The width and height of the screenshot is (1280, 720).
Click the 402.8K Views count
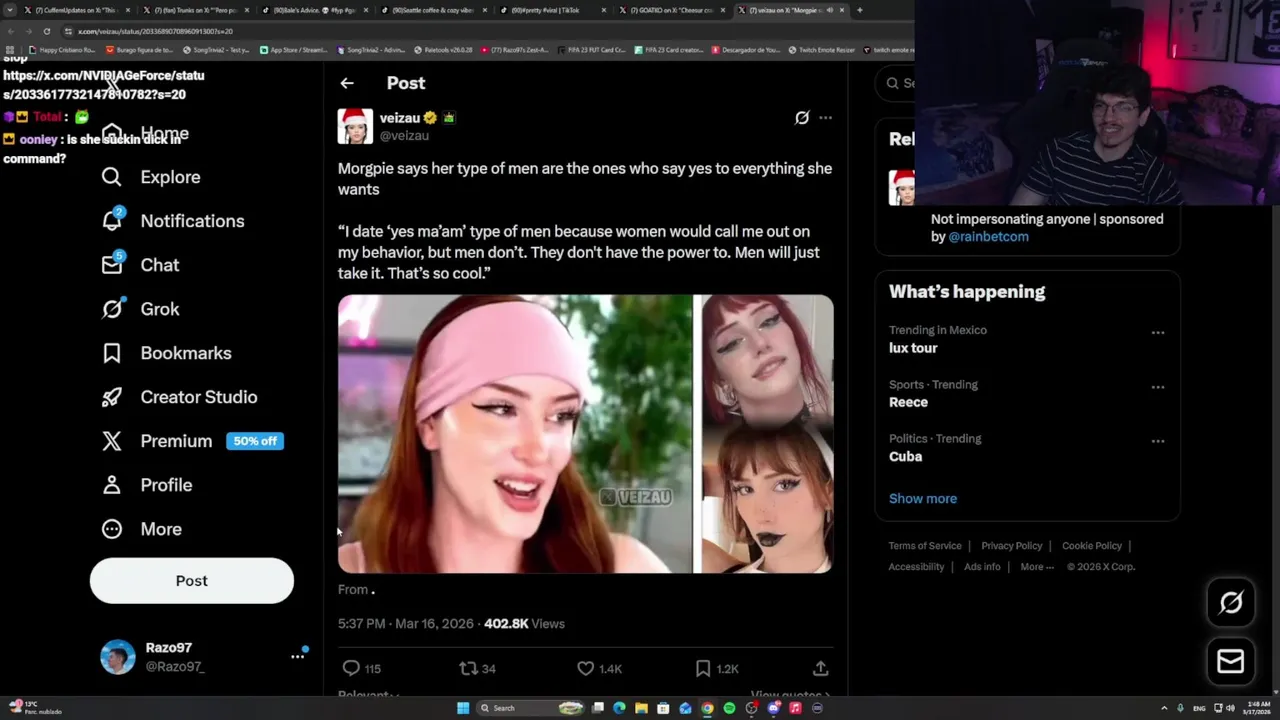pyautogui.click(x=524, y=624)
